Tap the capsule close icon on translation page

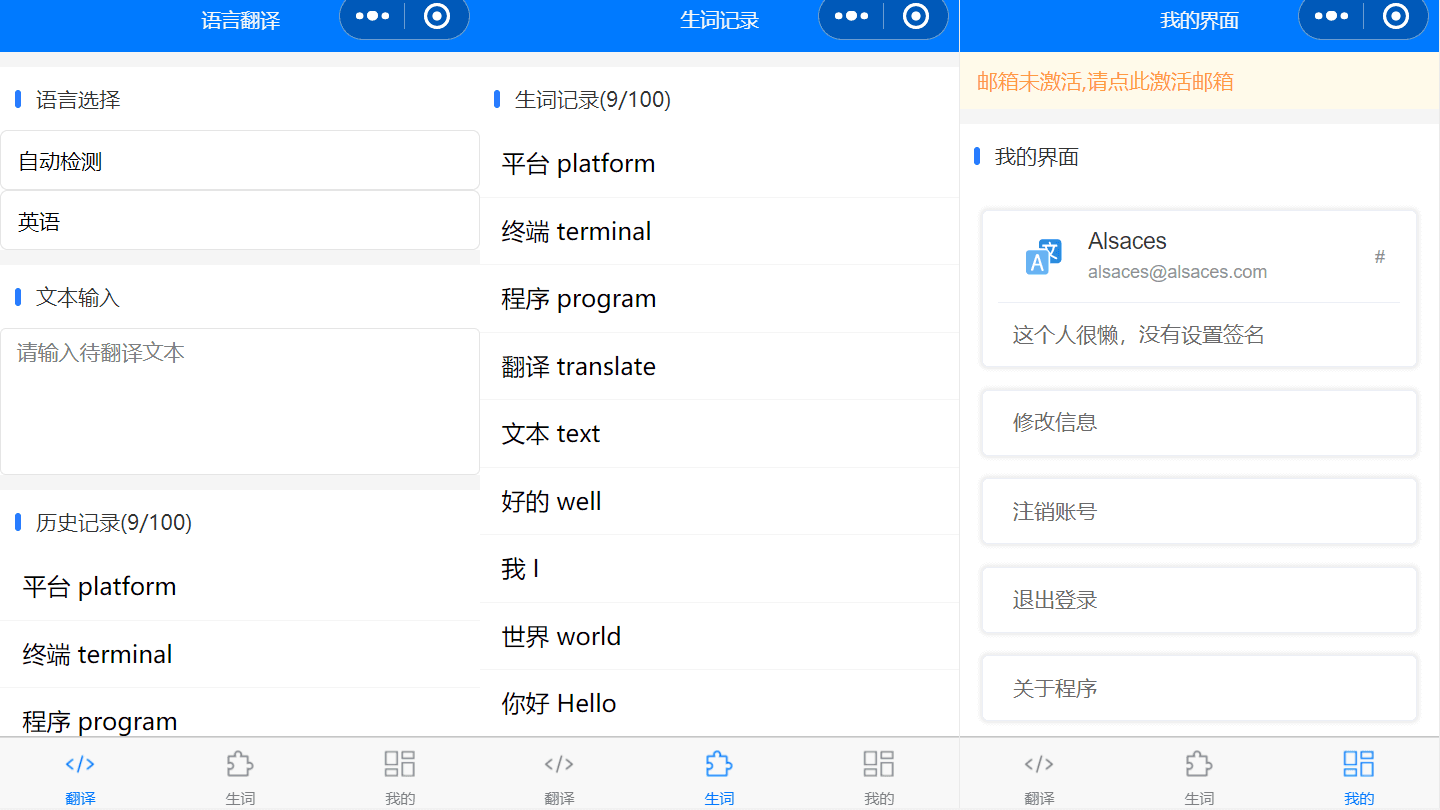(x=437, y=16)
